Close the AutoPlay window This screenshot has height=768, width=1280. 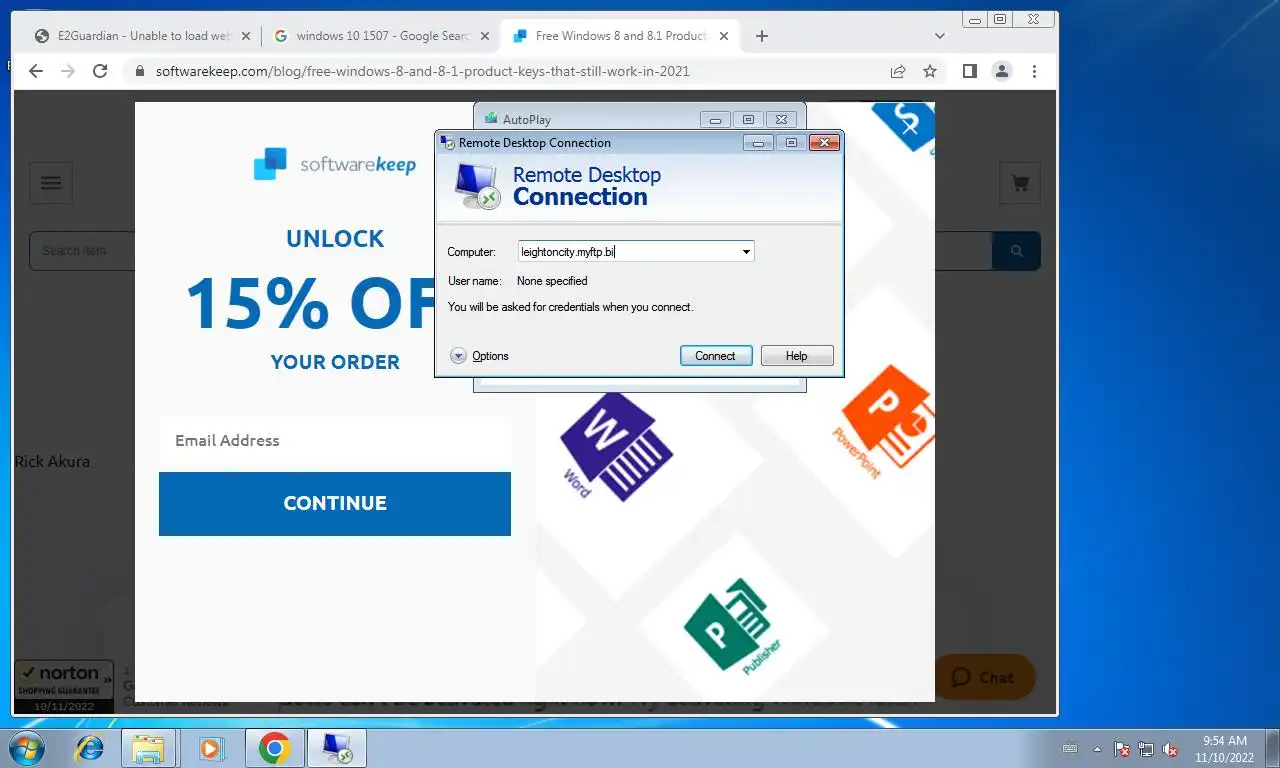(x=782, y=119)
